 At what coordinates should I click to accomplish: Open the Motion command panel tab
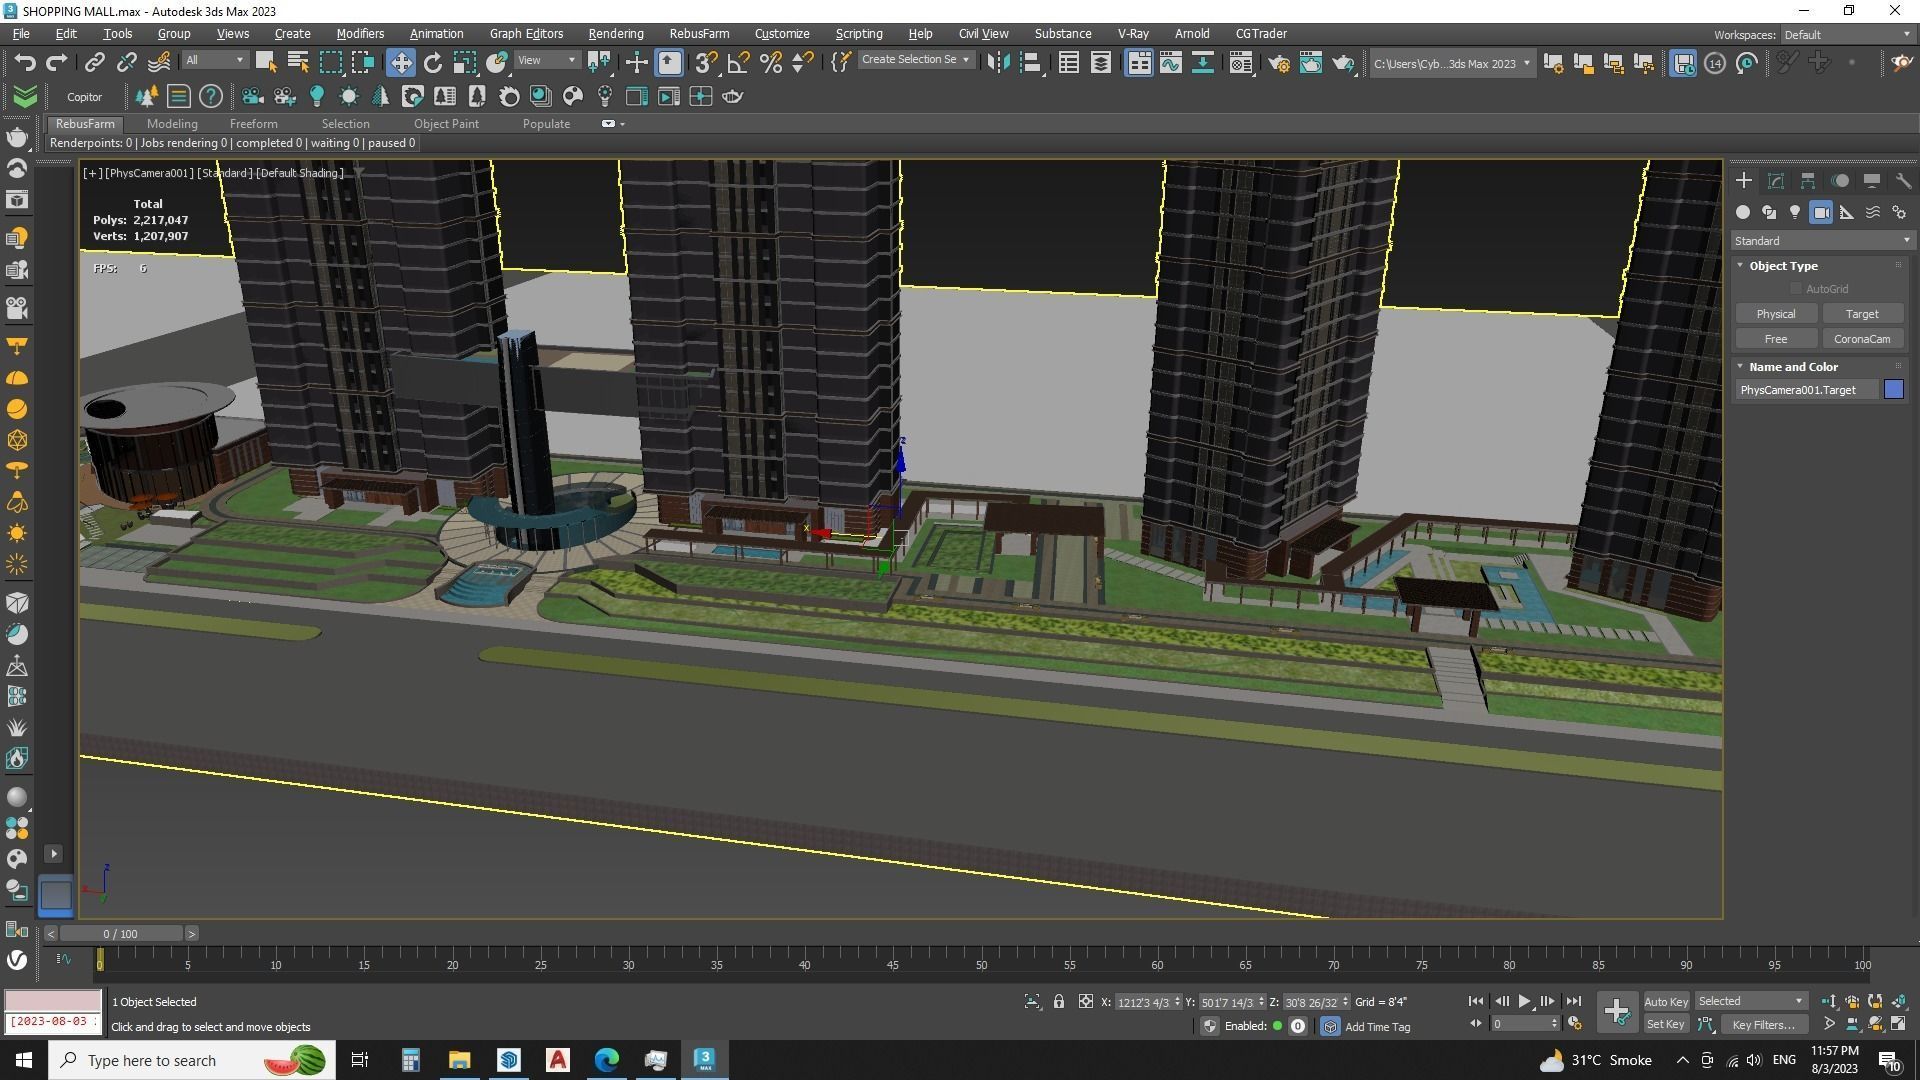point(1840,181)
